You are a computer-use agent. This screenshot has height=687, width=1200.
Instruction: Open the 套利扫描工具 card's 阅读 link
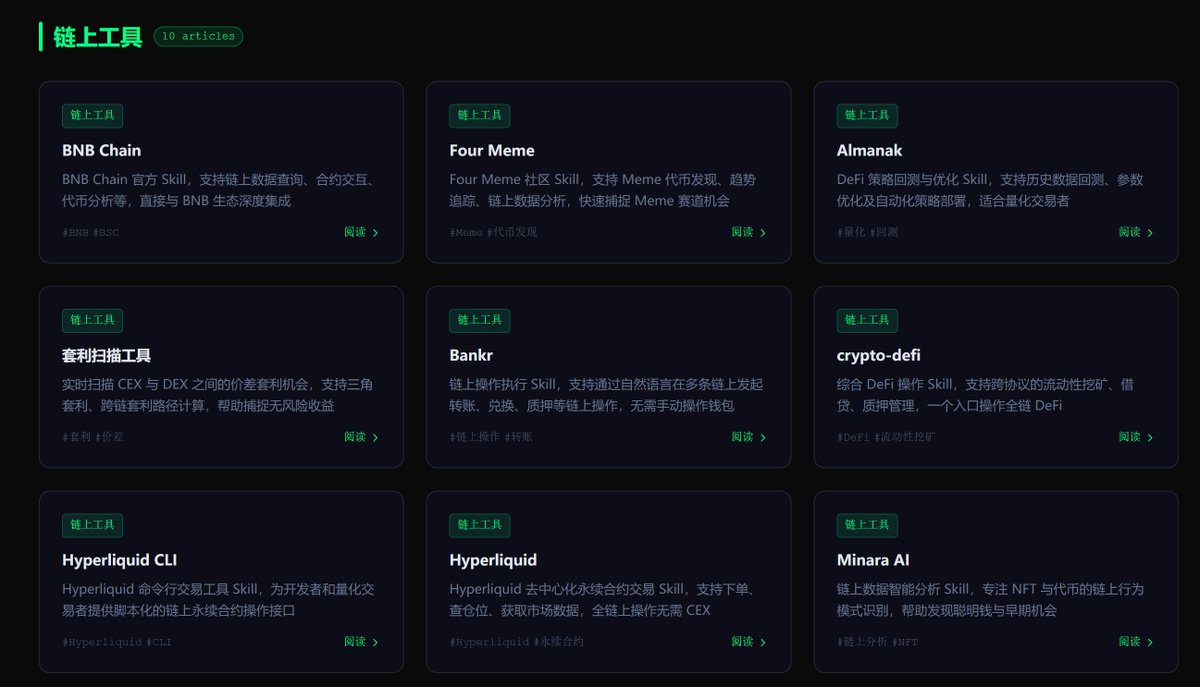[x=361, y=437]
